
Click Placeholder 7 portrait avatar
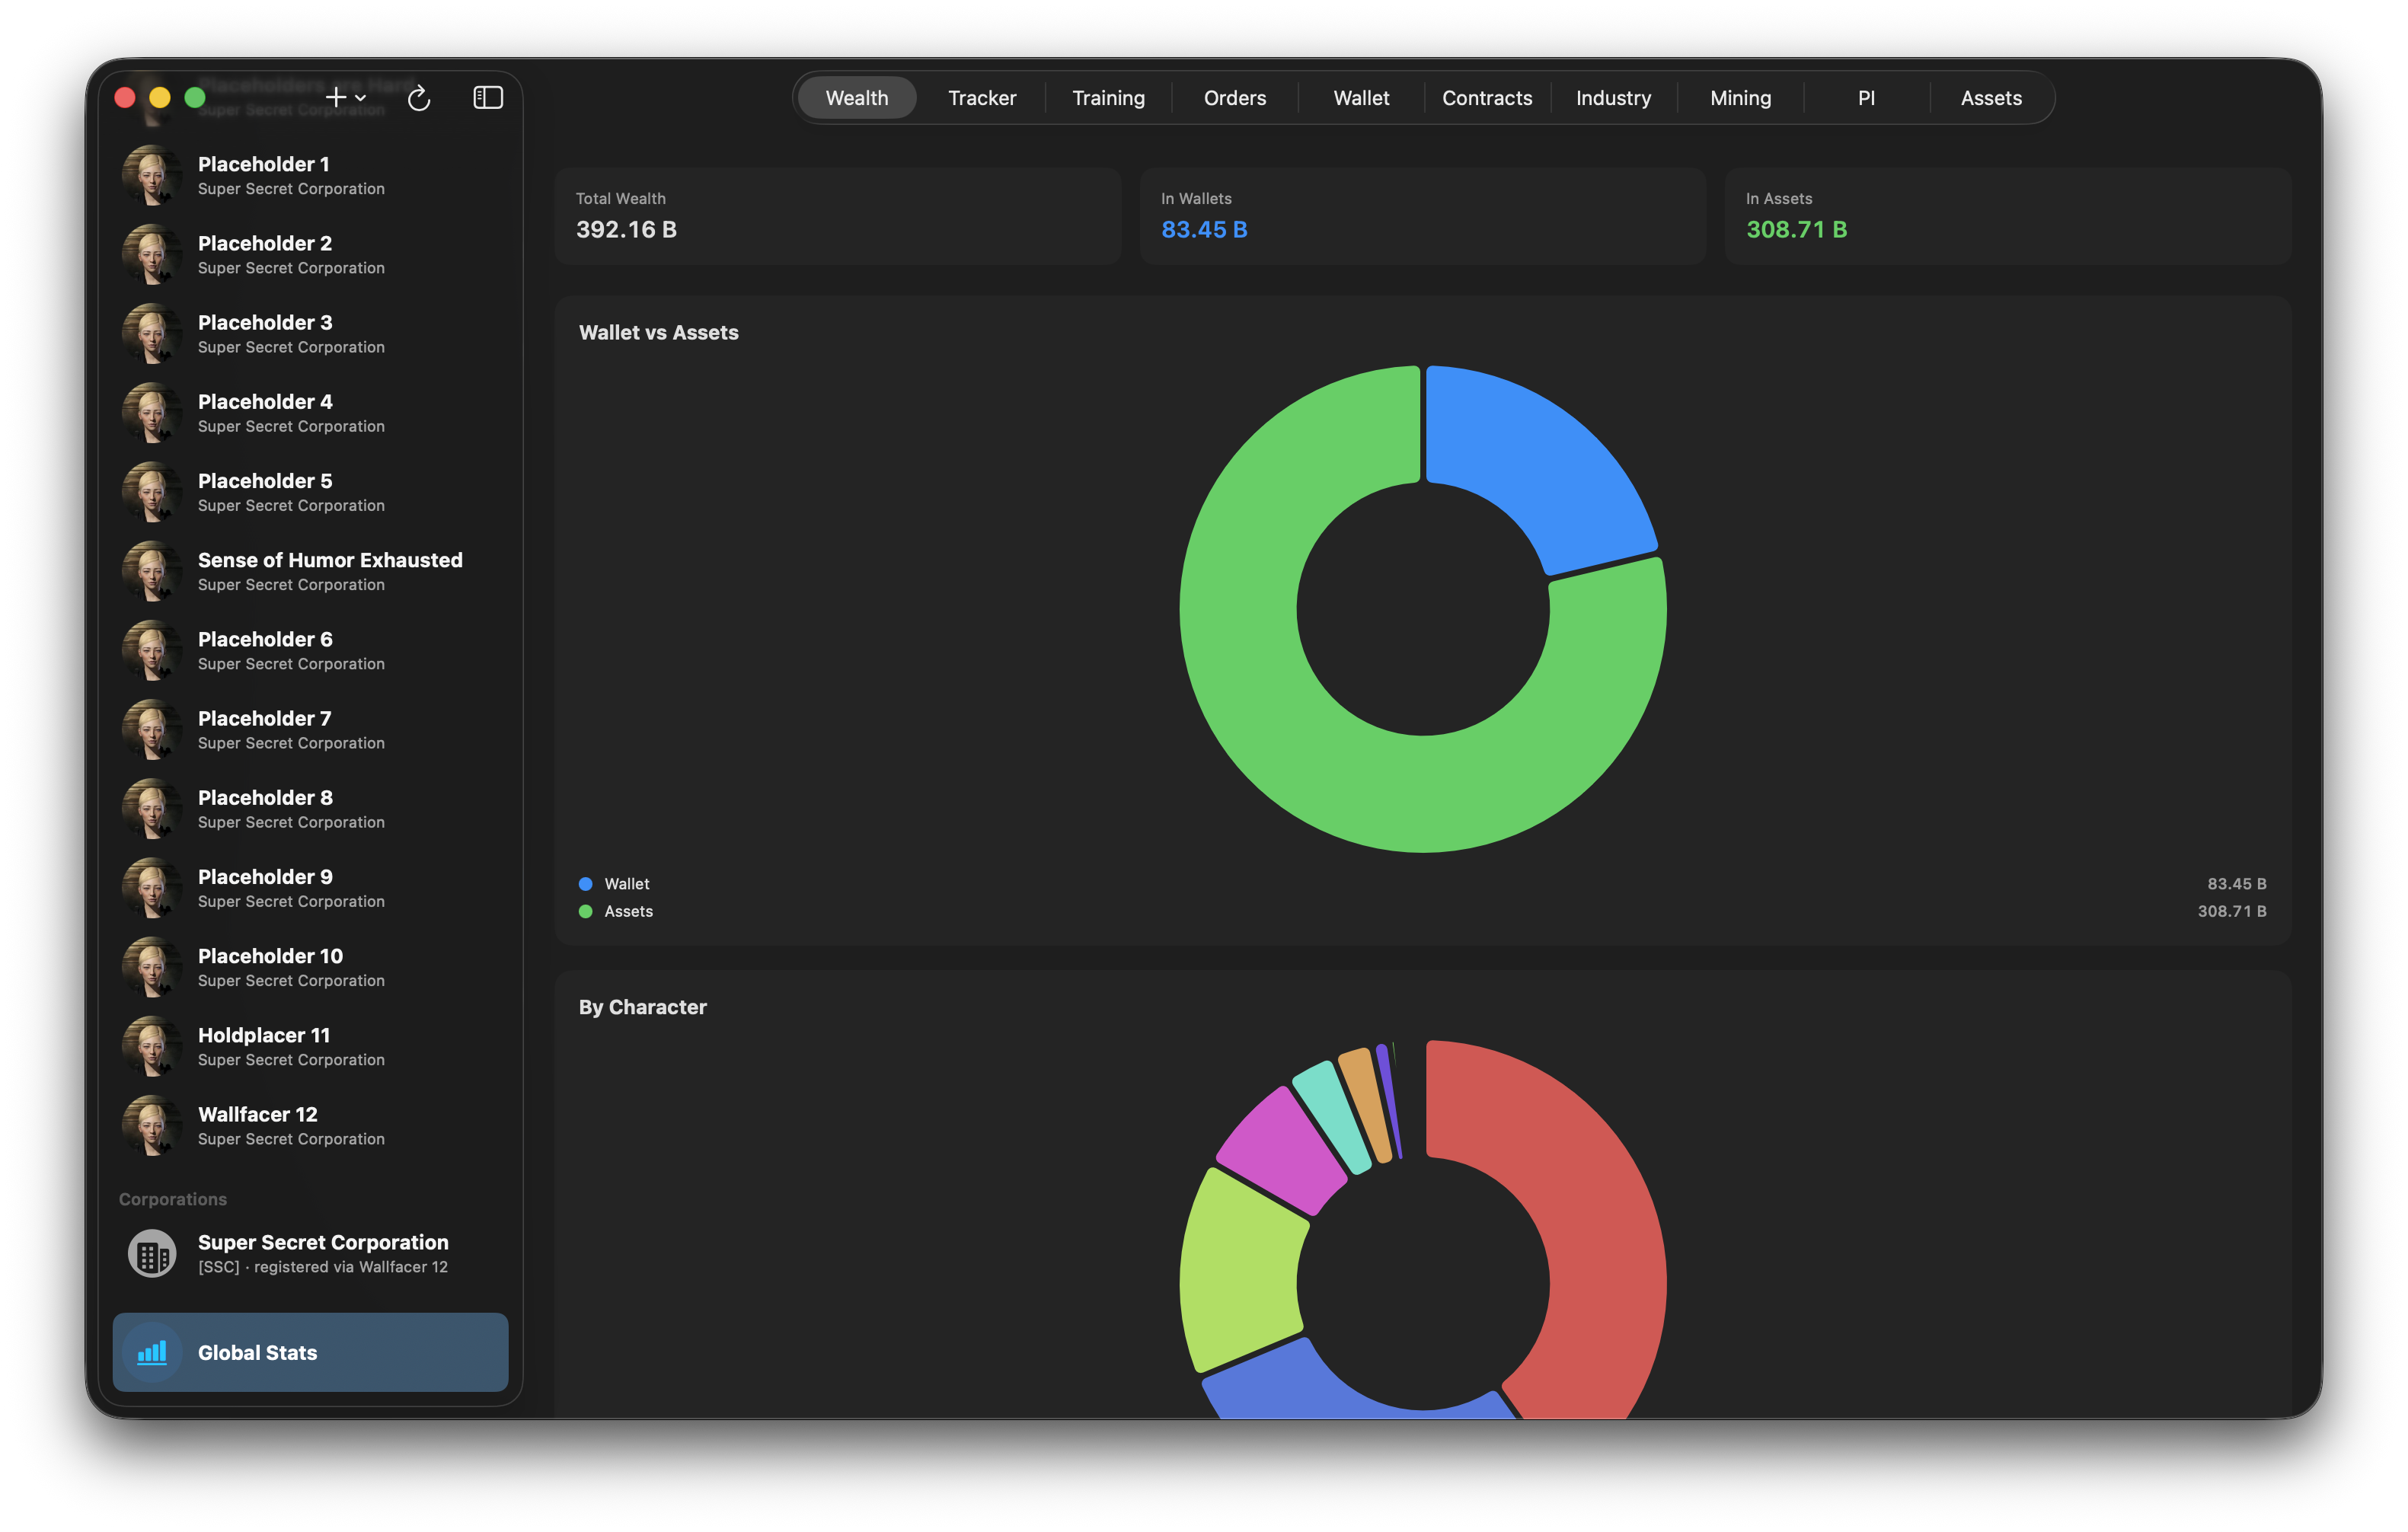click(152, 729)
